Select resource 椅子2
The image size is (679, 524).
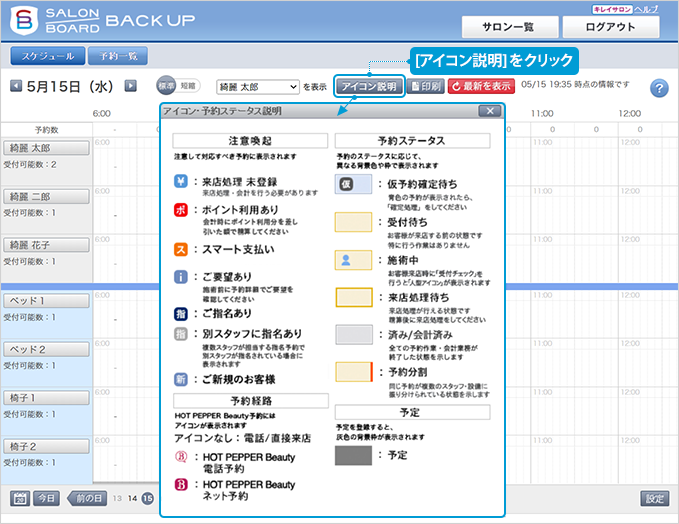click(x=46, y=446)
